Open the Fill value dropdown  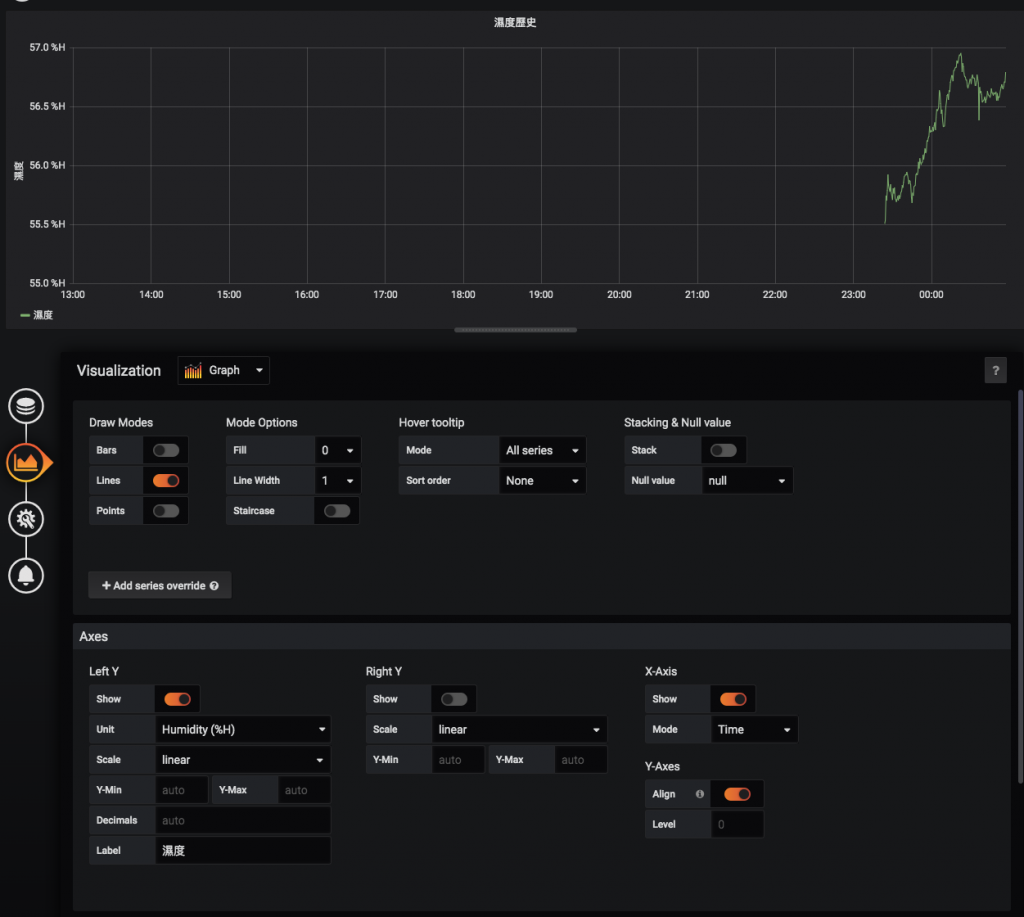coord(338,450)
